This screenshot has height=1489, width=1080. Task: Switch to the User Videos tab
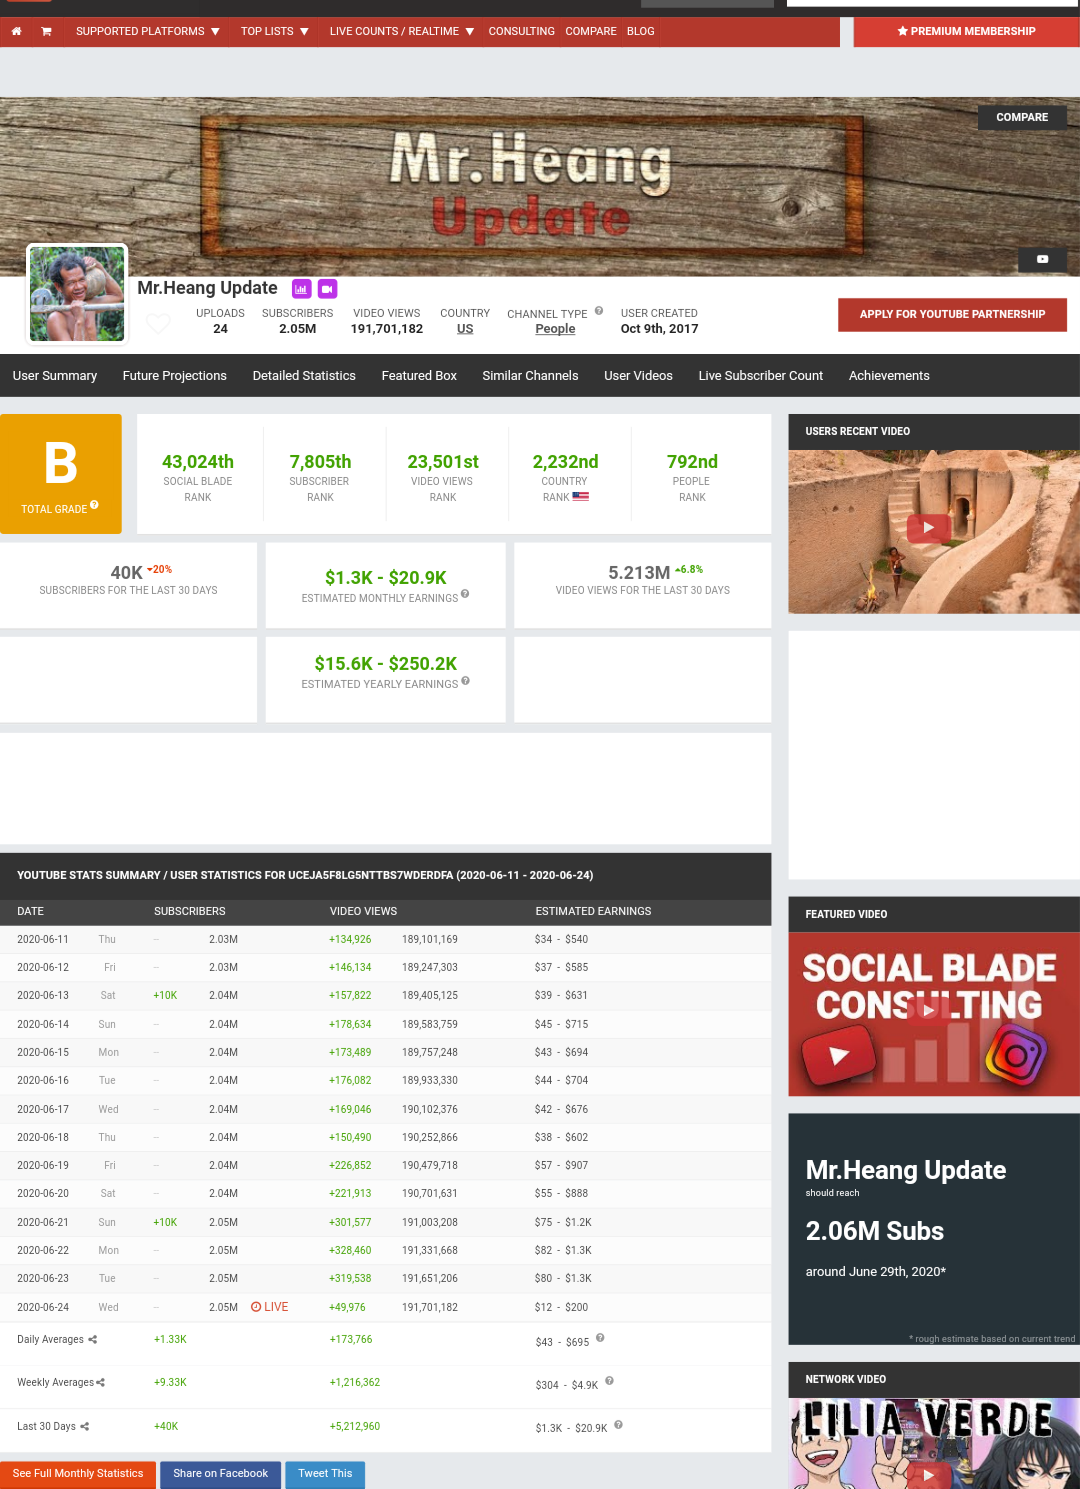coord(638,376)
